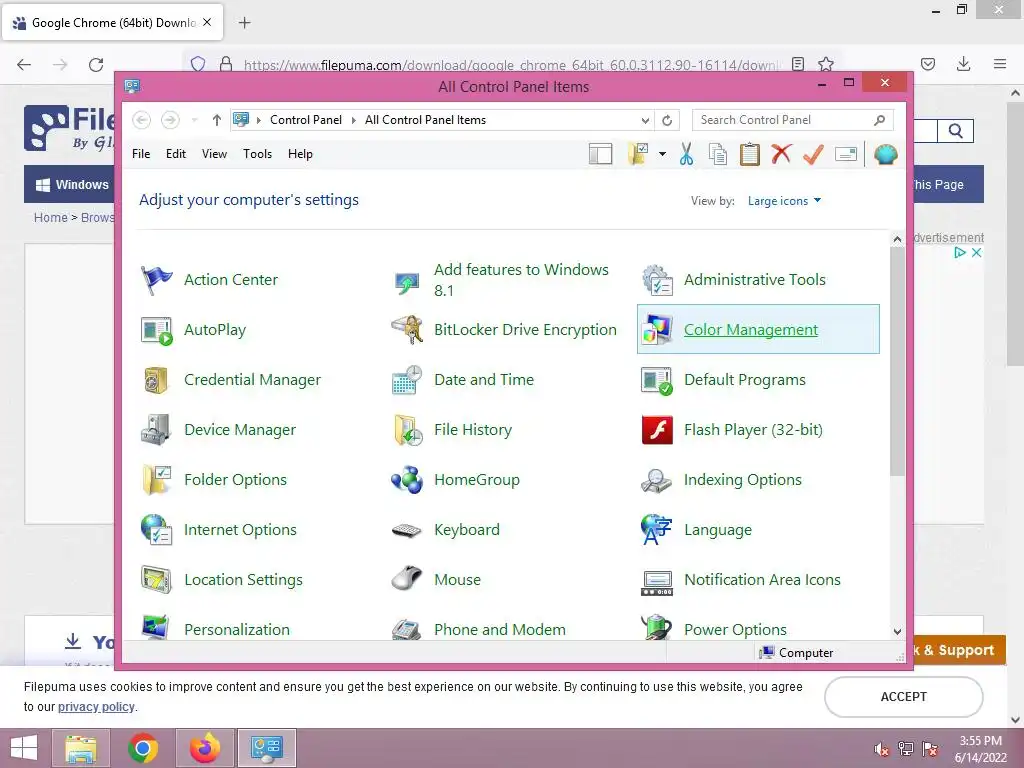The image size is (1024, 768).
Task: Open the Help menu
Action: click(x=300, y=154)
